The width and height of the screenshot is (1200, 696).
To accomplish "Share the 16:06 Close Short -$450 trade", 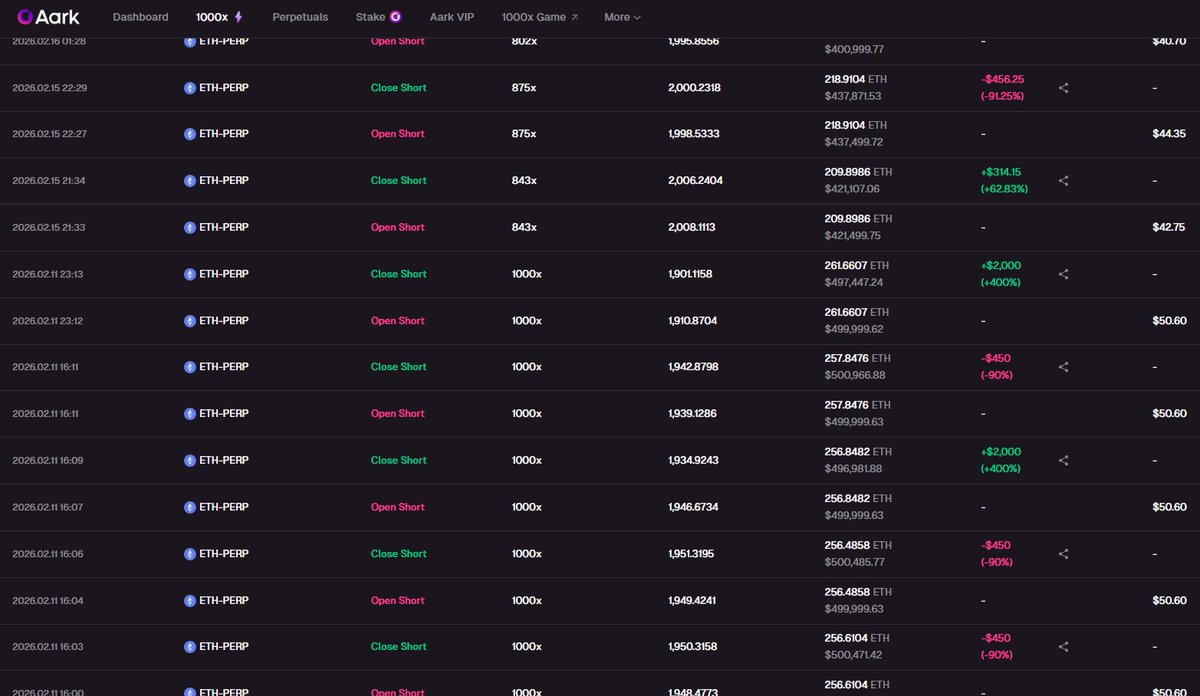I will pyautogui.click(x=1064, y=554).
